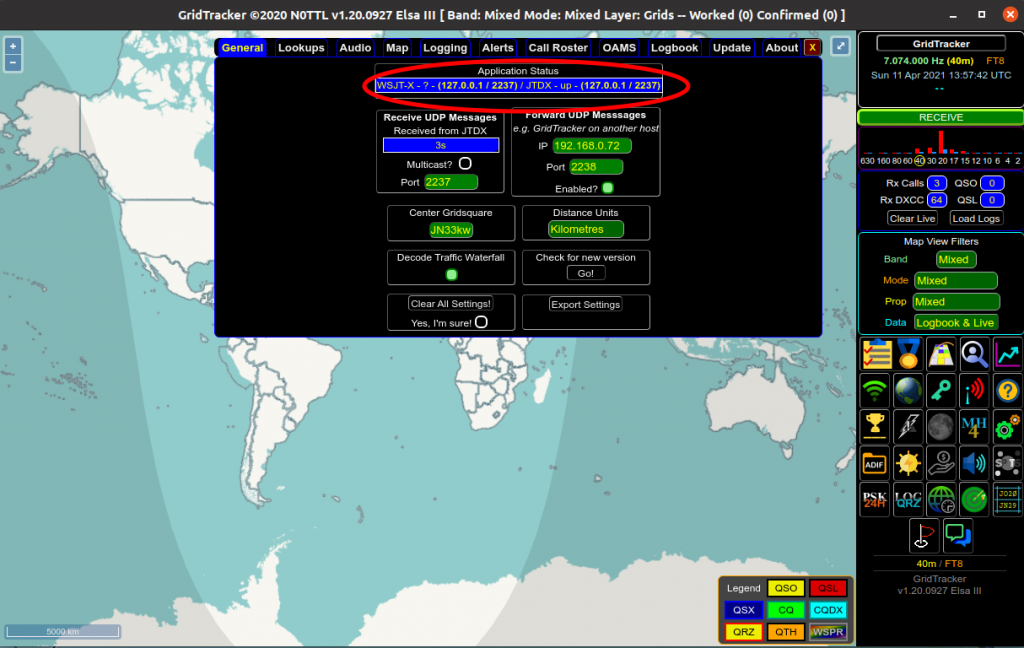Open the yellow question mark help icon
The width and height of the screenshot is (1024, 648).
pos(1007,391)
